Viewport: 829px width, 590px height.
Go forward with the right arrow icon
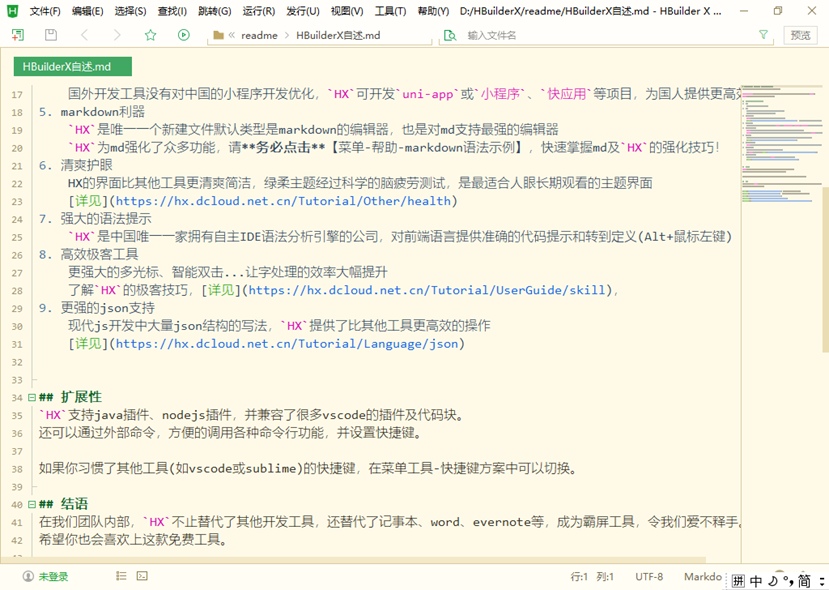(x=117, y=35)
